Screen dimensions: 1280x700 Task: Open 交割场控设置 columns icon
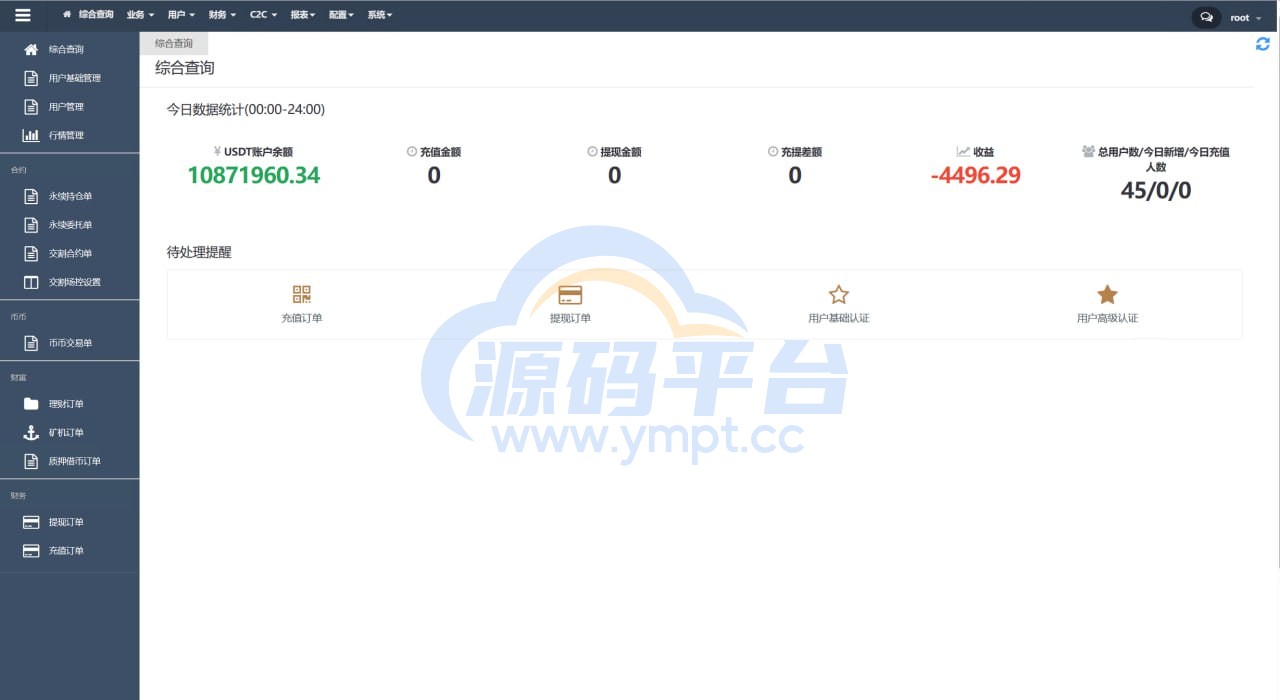[31, 282]
